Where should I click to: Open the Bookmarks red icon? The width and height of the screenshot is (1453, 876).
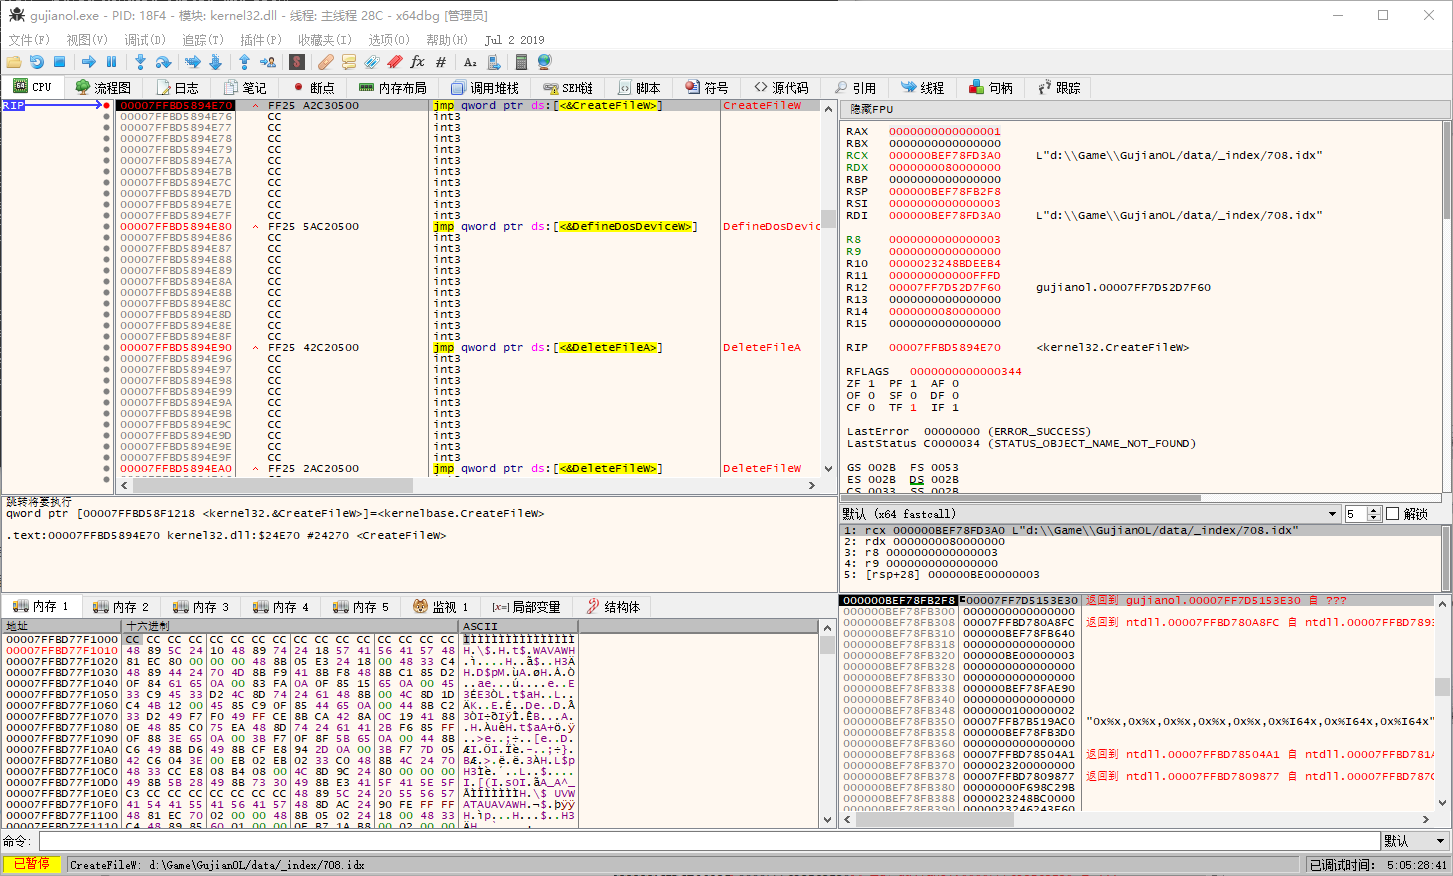coord(395,62)
